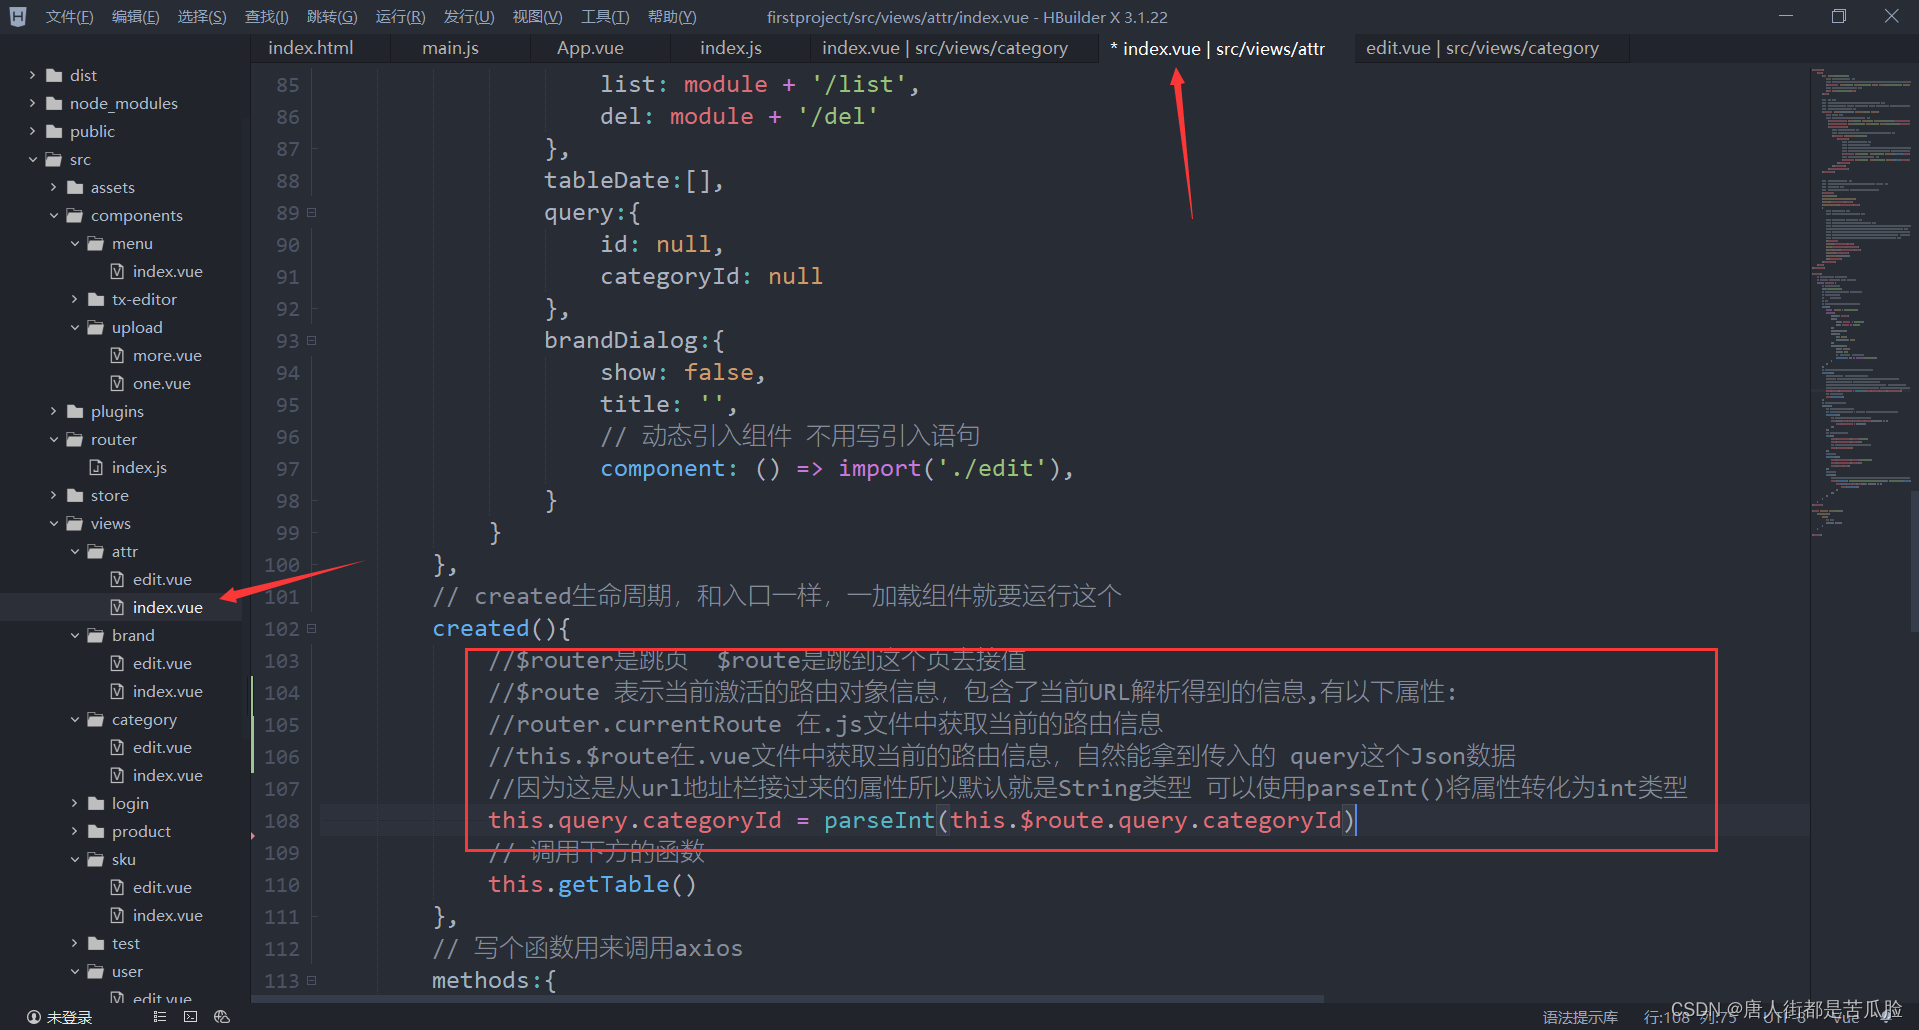Select the sku folder in tree
This screenshot has width=1919, height=1030.
pos(123,859)
